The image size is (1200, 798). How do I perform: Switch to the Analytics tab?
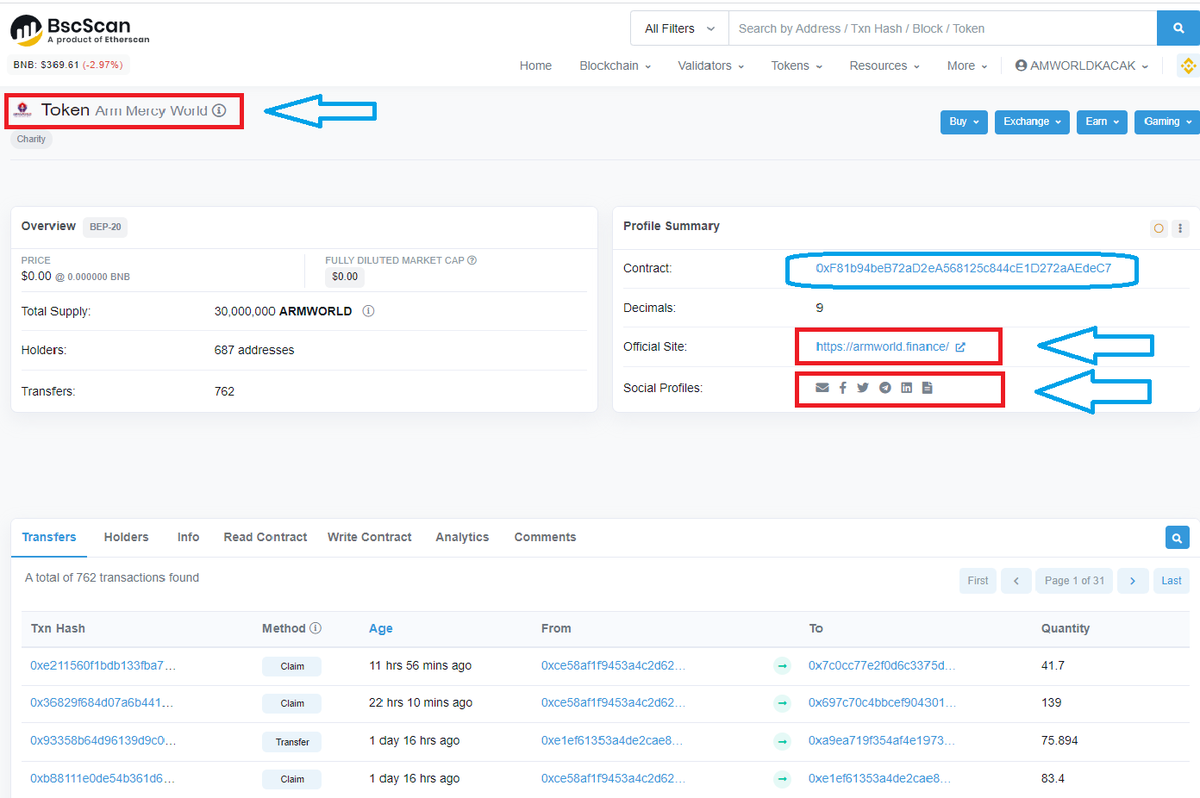pos(462,537)
